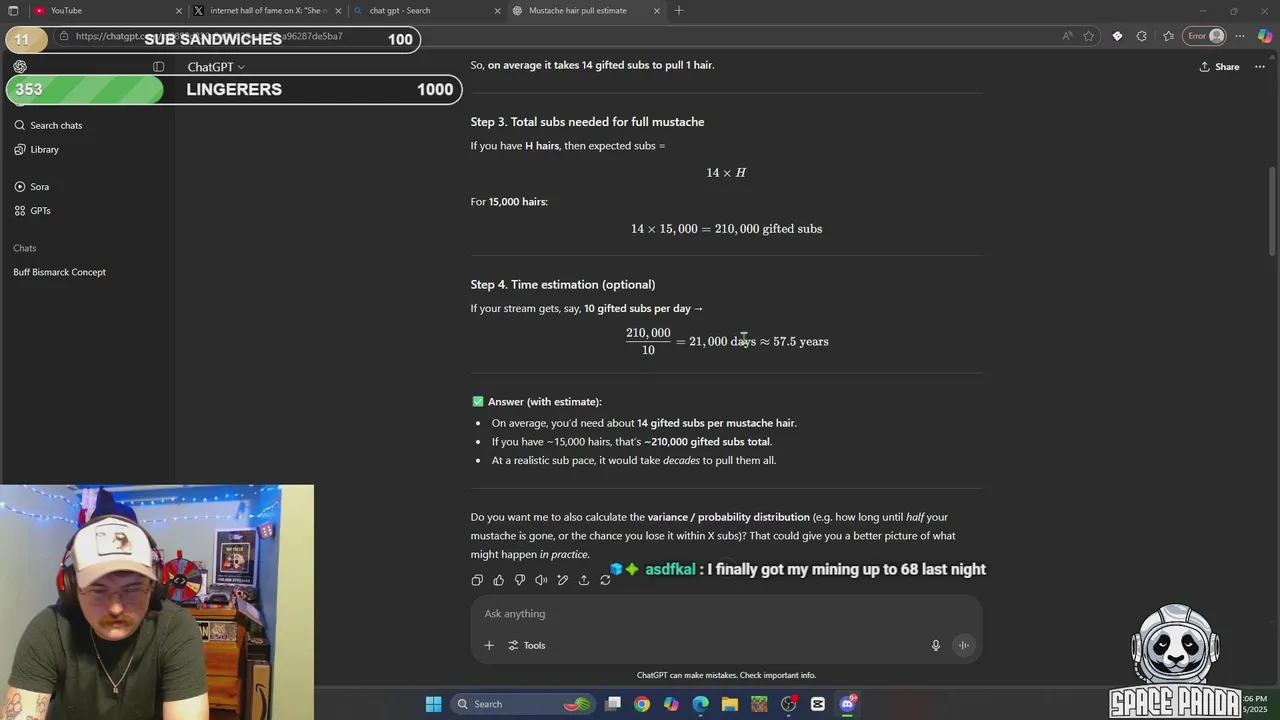Open Microsoft Edge from taskbar
The image size is (1280, 720).
[x=700, y=704]
